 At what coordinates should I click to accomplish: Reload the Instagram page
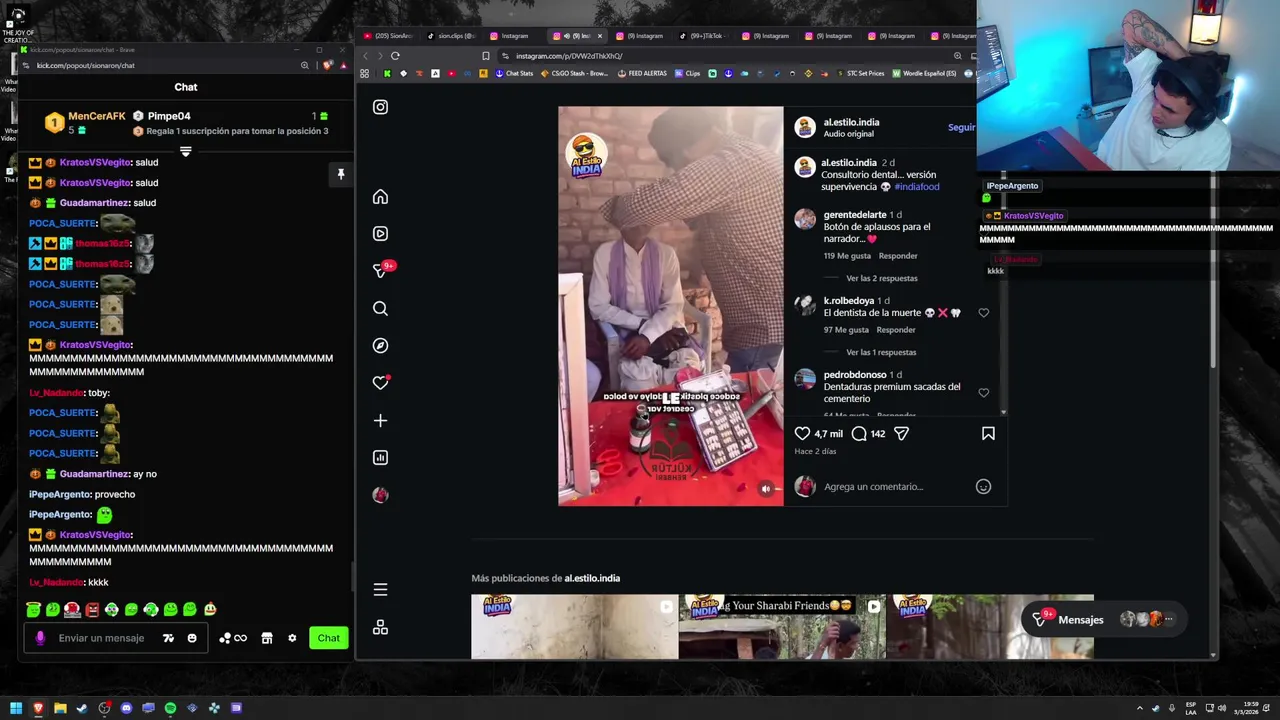point(395,56)
